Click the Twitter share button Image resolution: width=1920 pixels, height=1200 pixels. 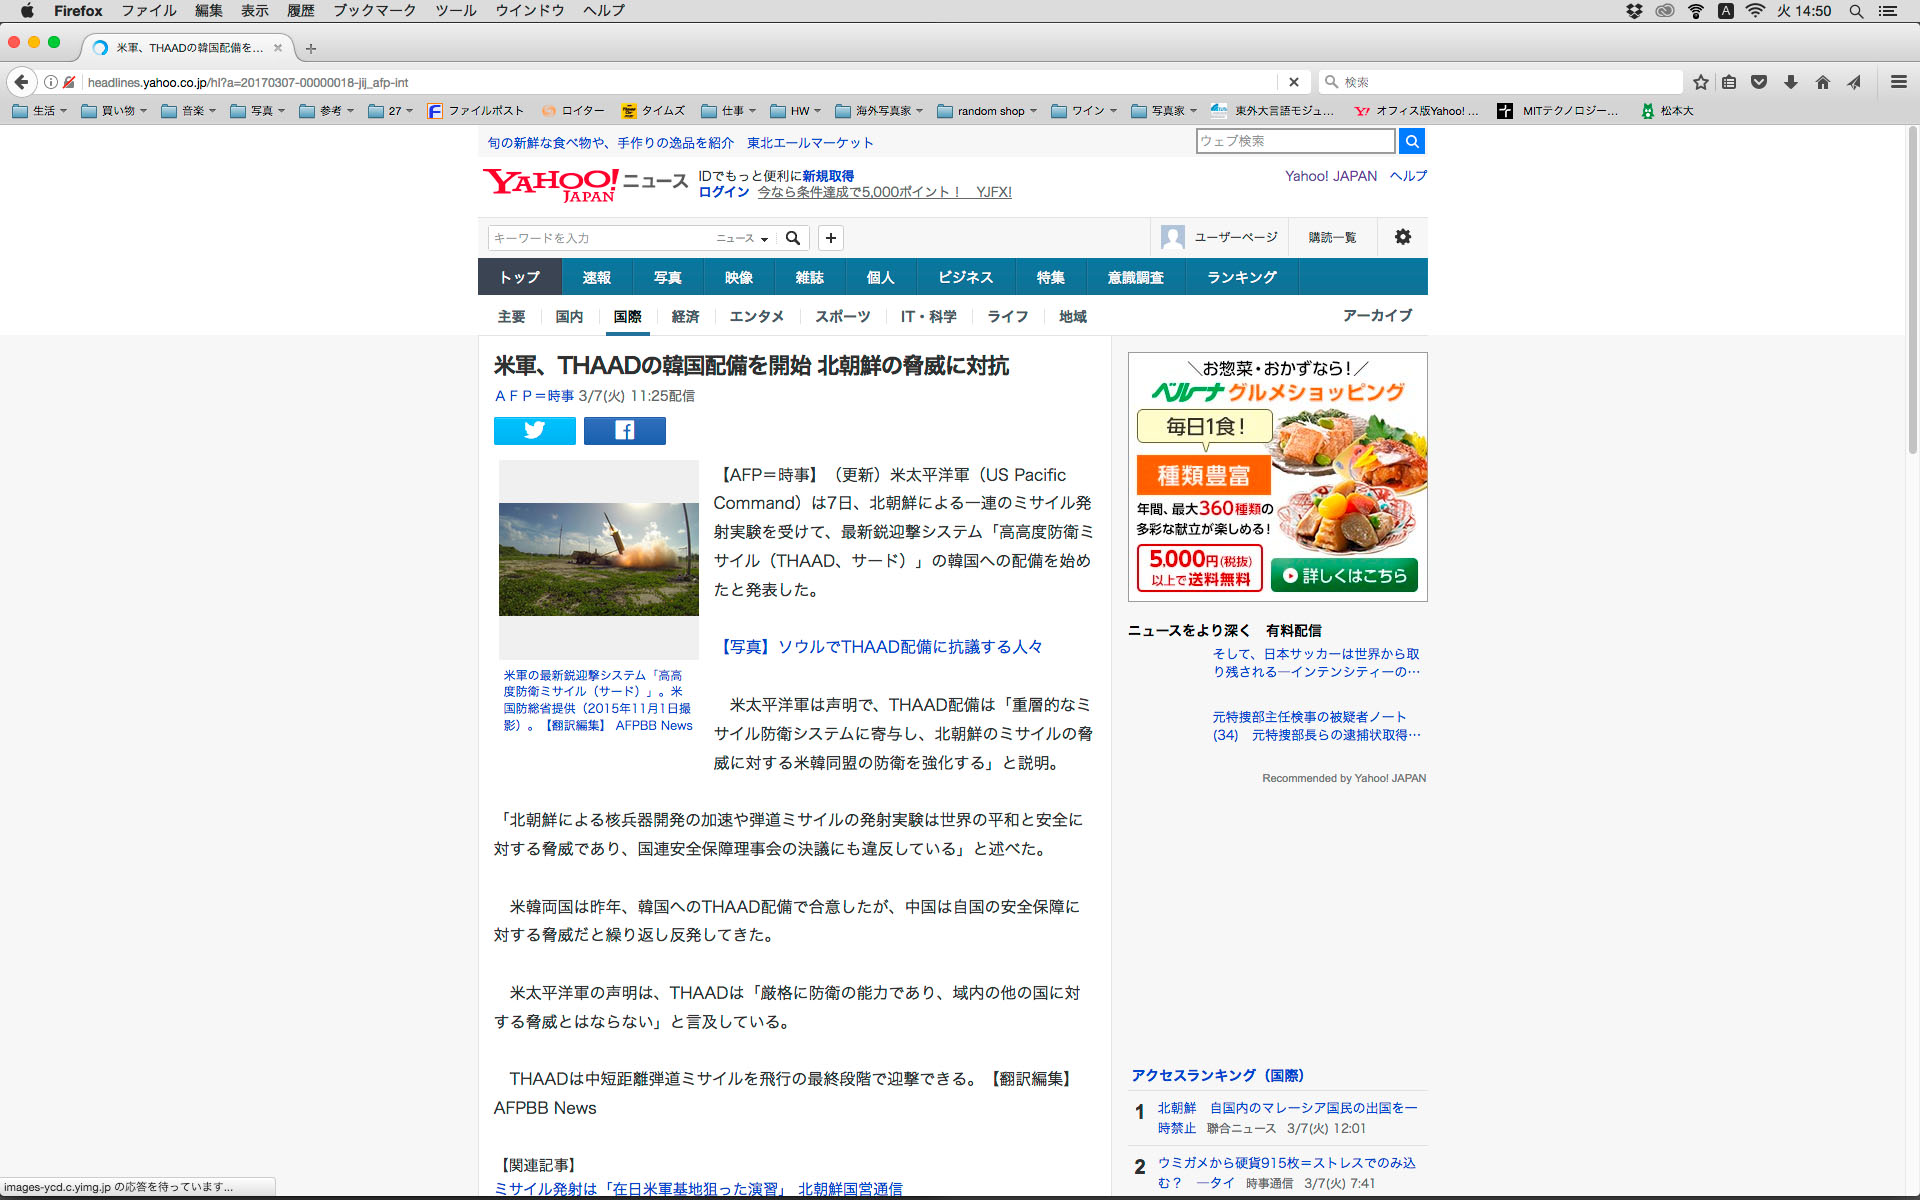tap(534, 430)
